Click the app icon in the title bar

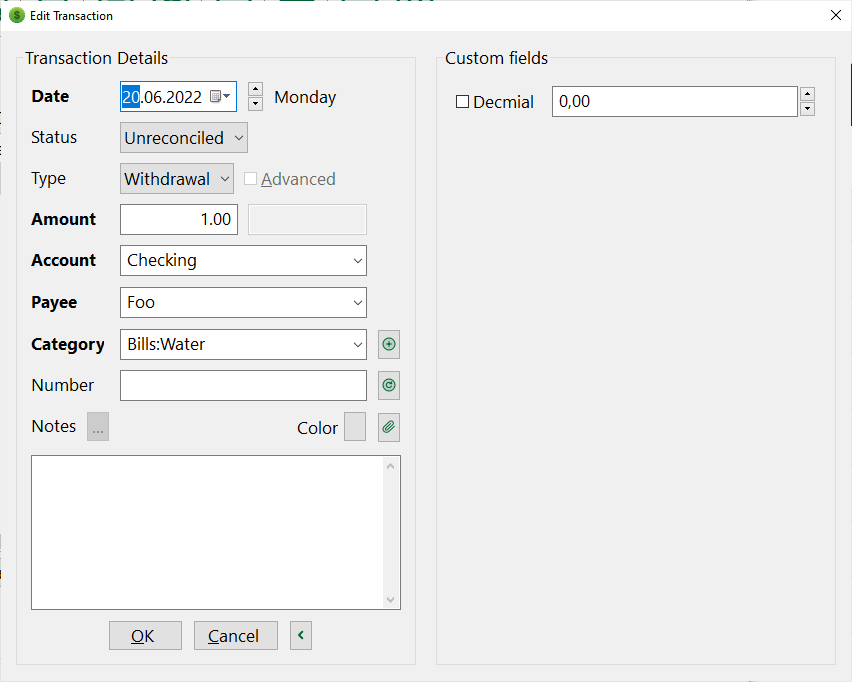click(x=14, y=15)
